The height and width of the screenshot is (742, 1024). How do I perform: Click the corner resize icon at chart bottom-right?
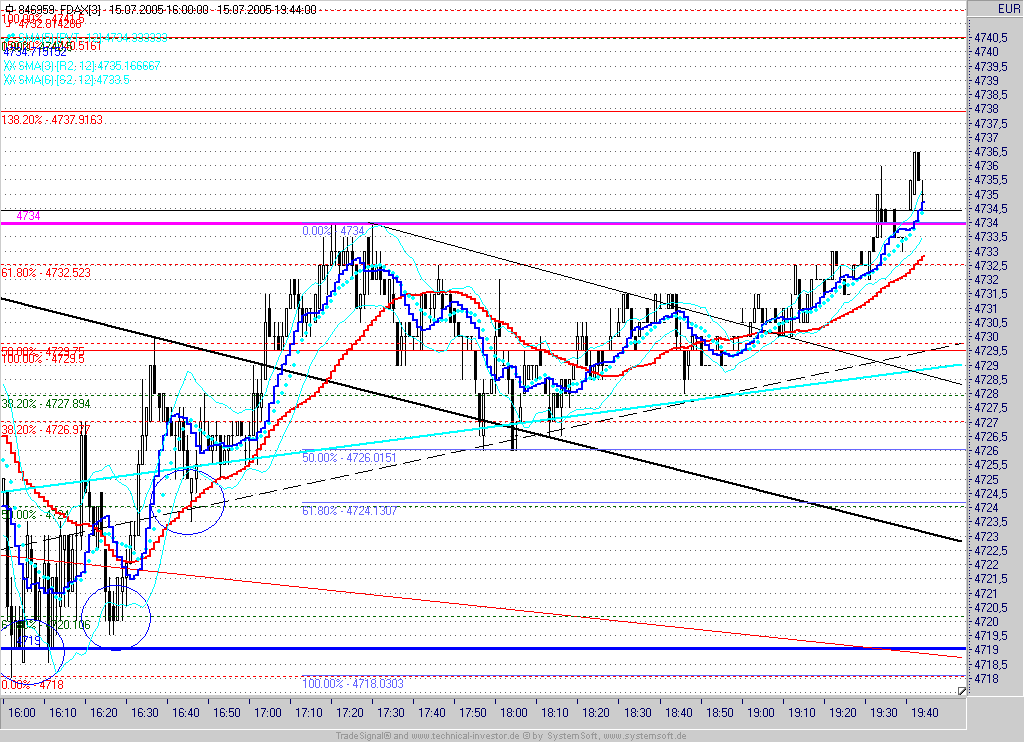961,691
